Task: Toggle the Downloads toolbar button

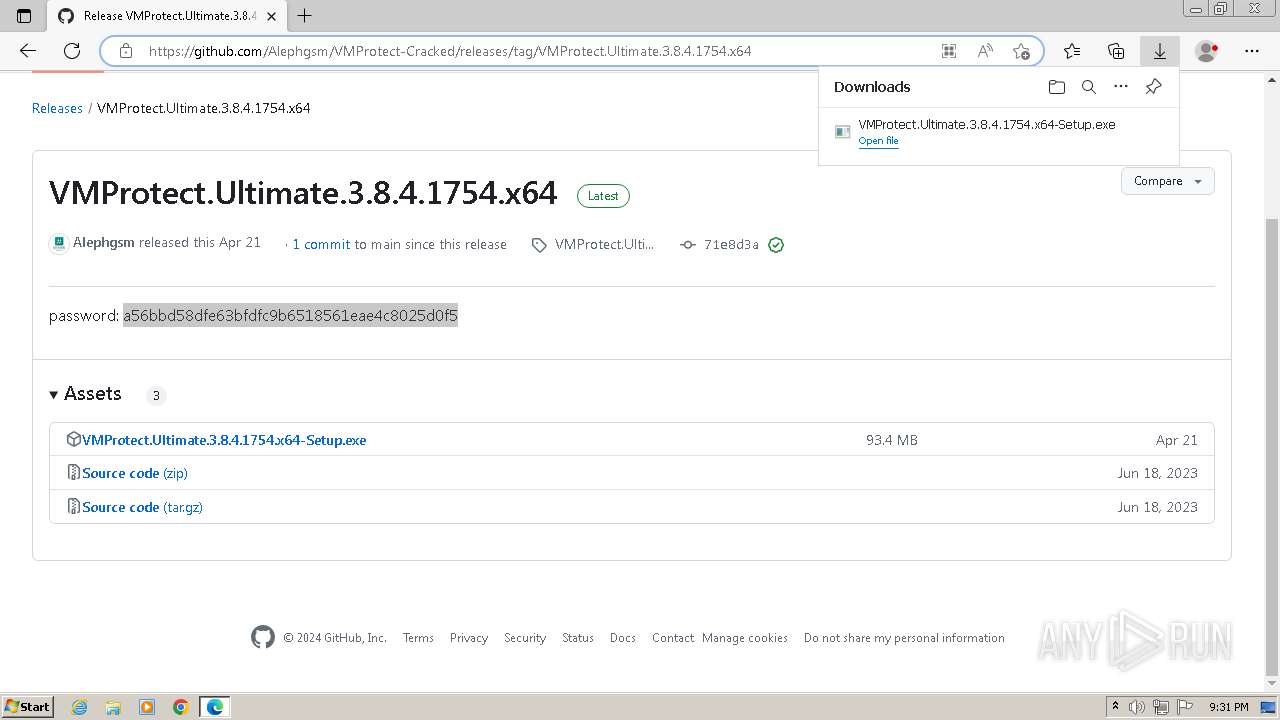Action: (1160, 51)
